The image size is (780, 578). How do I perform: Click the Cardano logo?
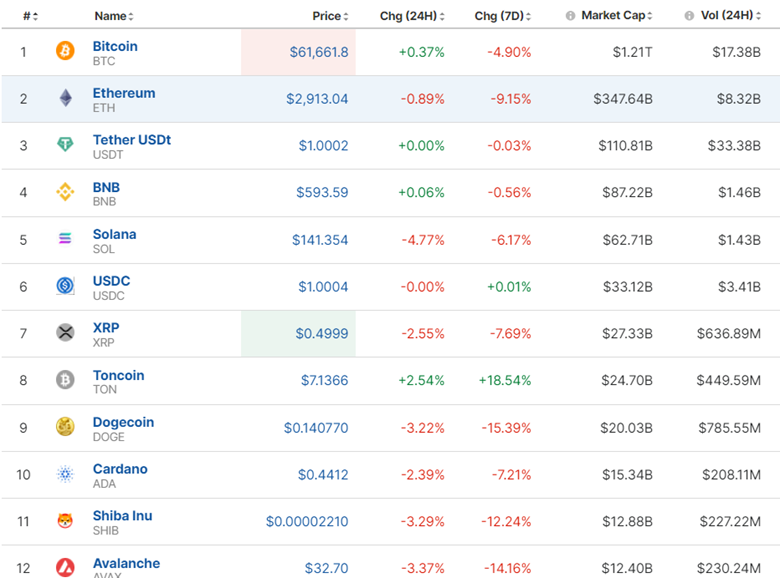pos(65,474)
